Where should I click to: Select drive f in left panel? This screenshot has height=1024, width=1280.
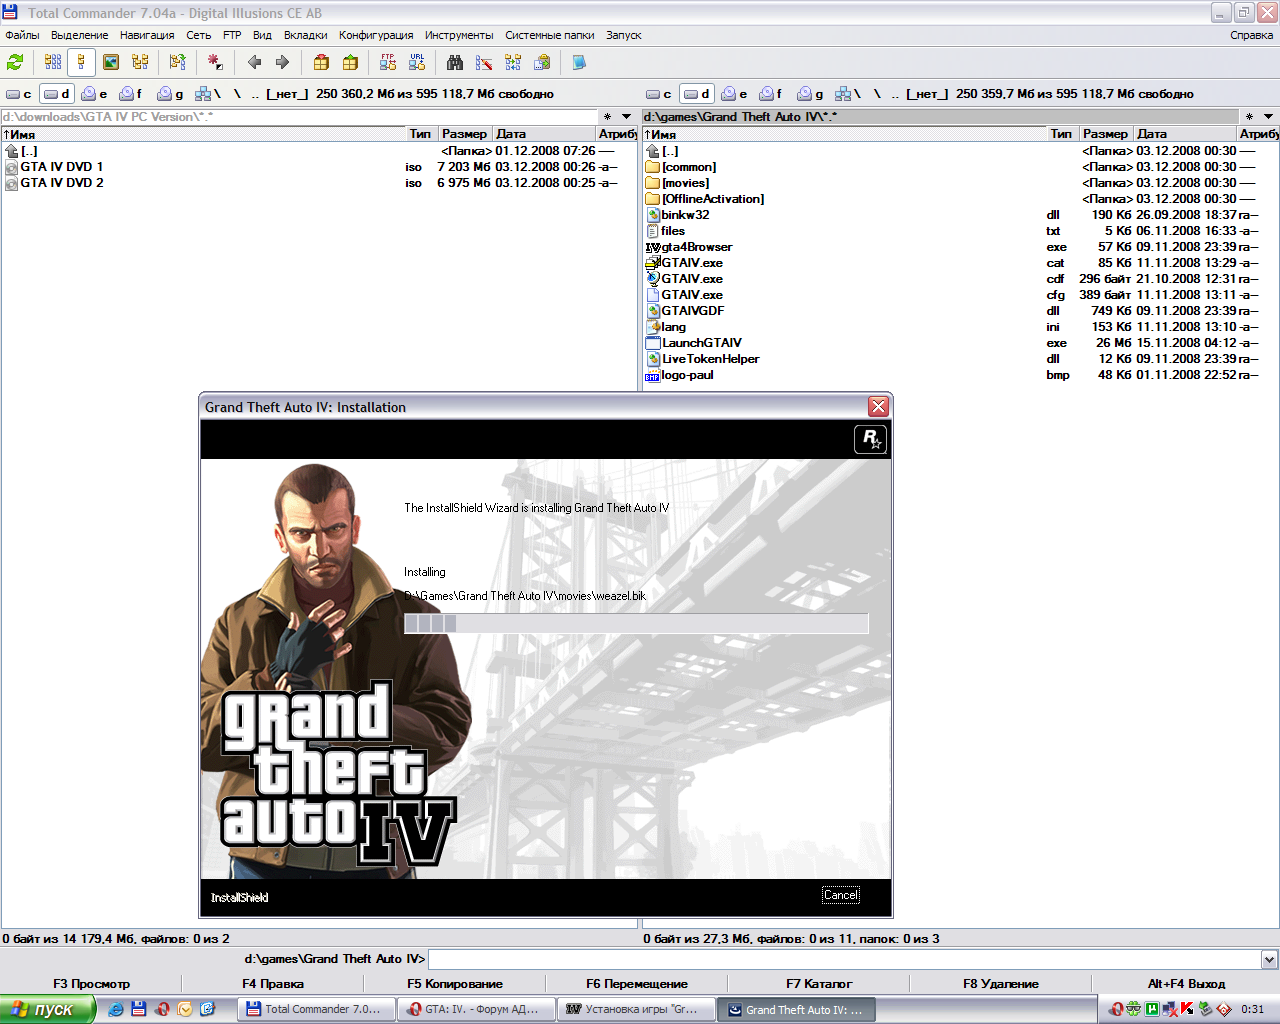click(x=131, y=94)
